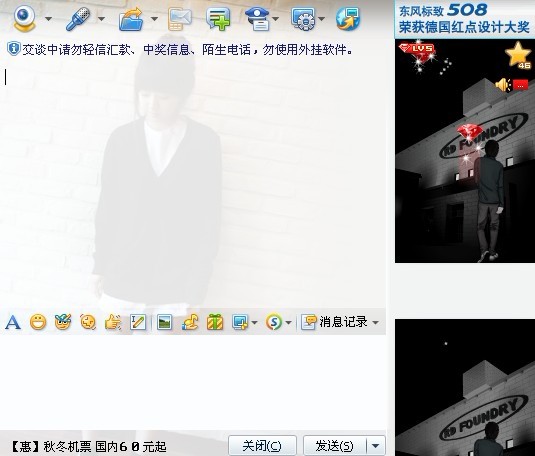Open the send button options dropdown arrow
Image resolution: width=535 pixels, height=456 pixels.
pos(376,446)
